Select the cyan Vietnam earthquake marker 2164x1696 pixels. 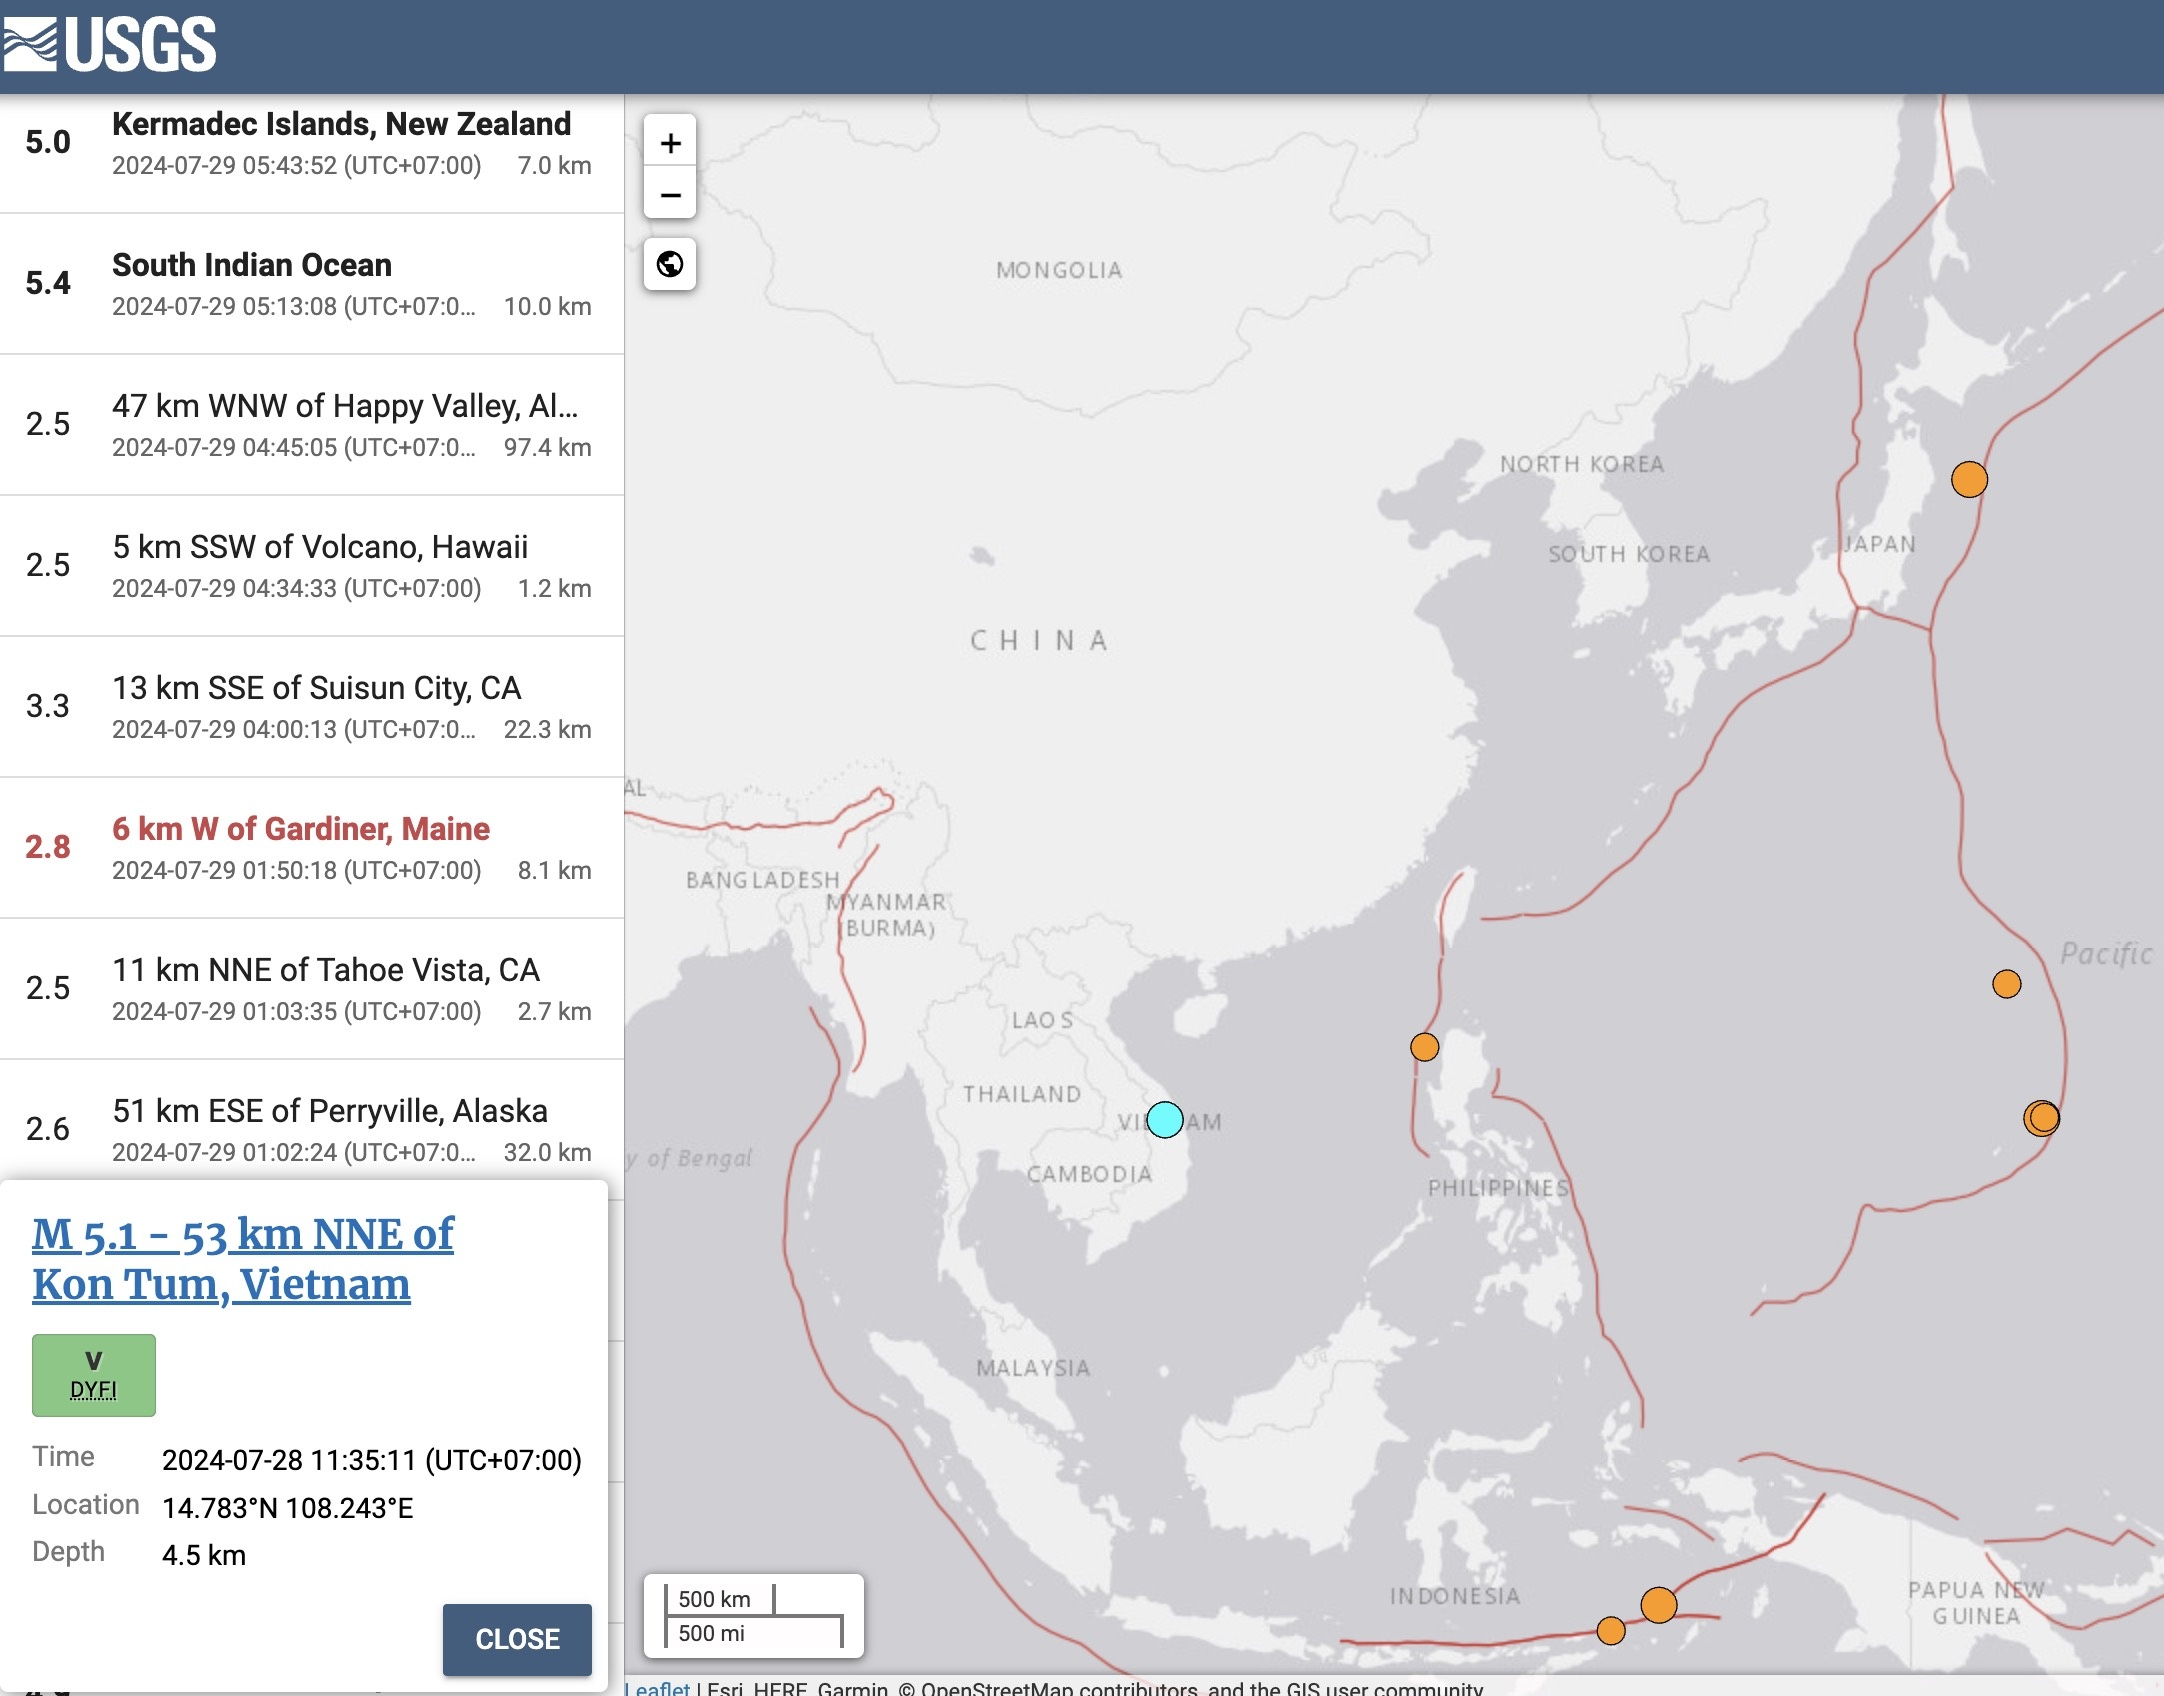pyautogui.click(x=1165, y=1120)
